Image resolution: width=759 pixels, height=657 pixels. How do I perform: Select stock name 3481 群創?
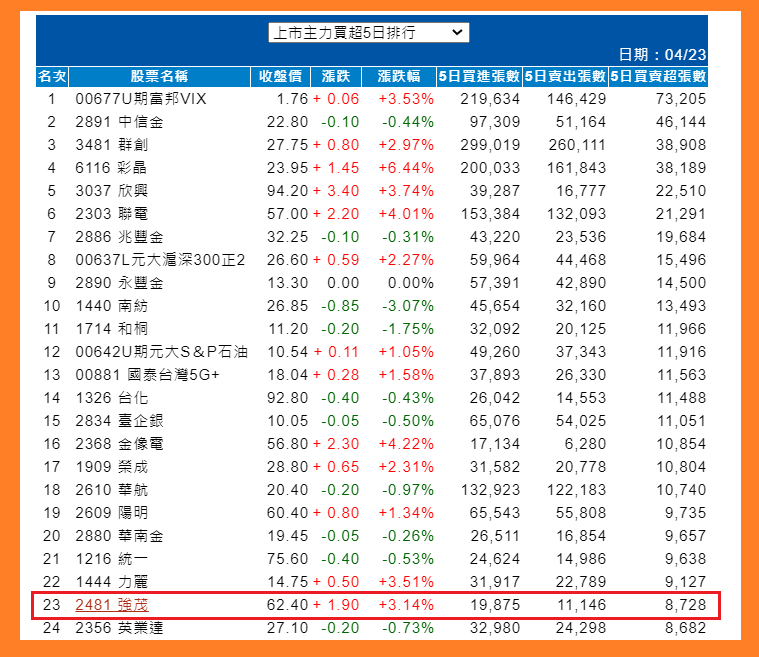112,145
